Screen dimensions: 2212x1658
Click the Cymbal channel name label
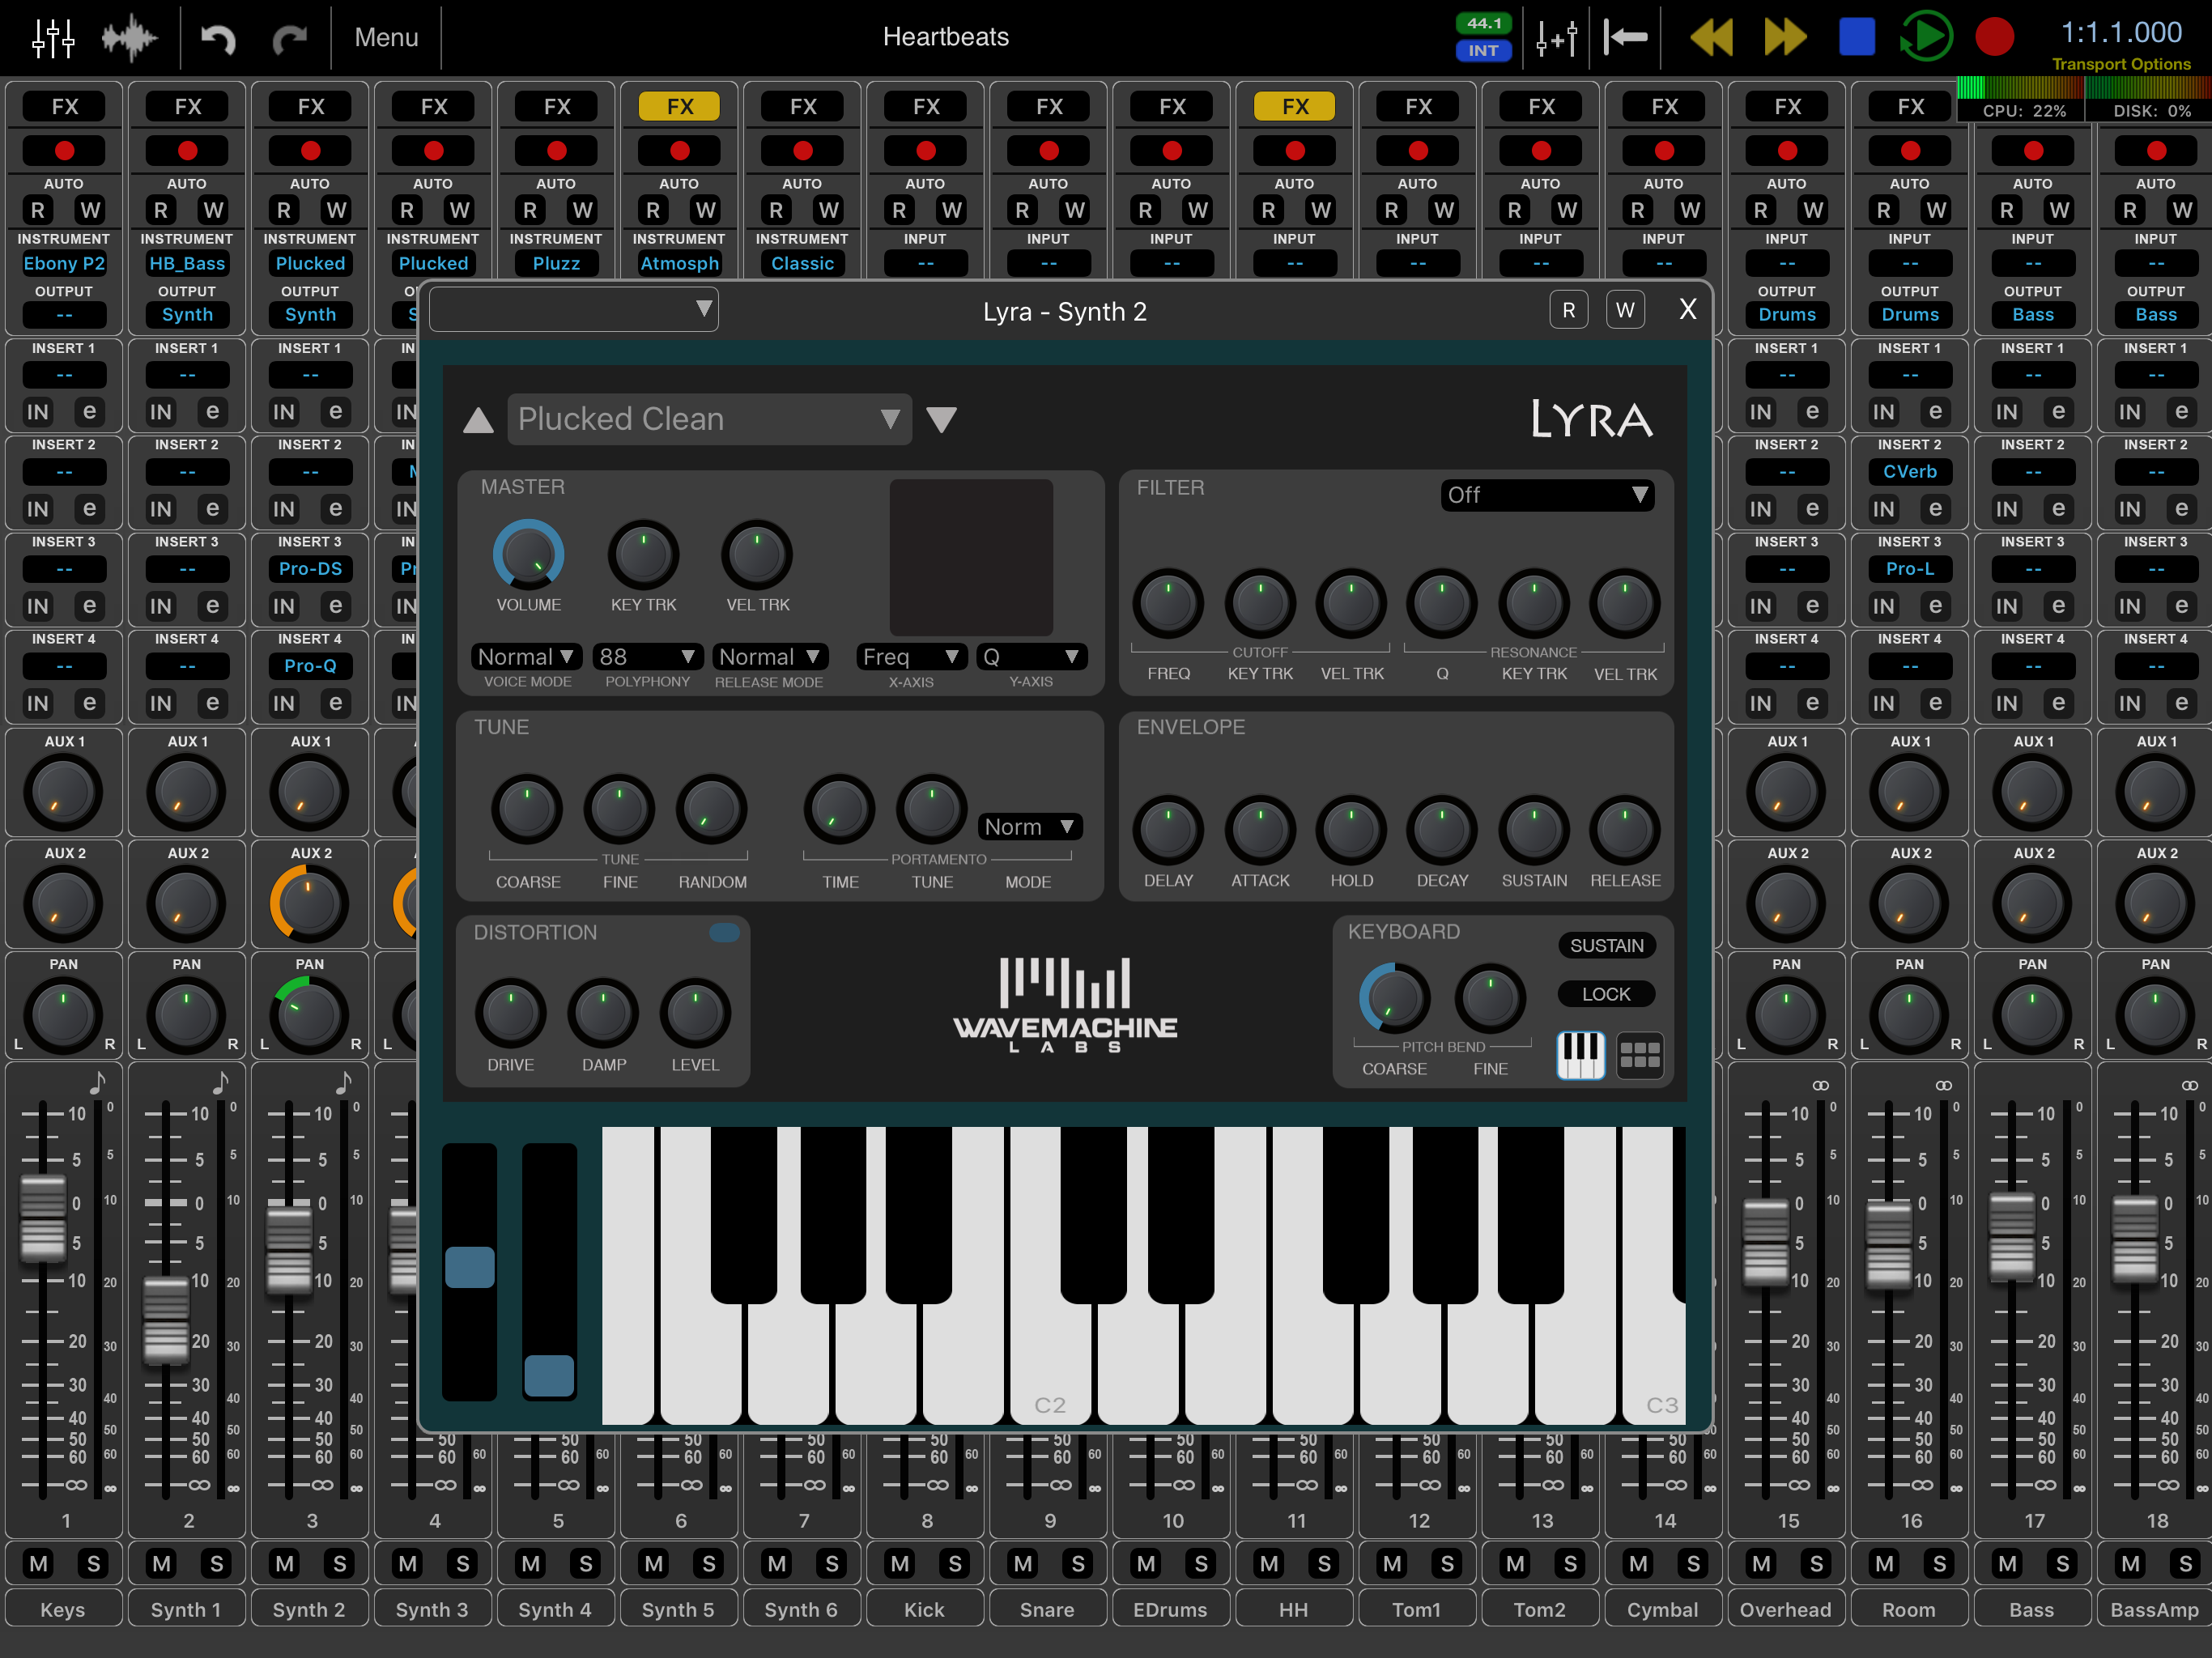click(x=1662, y=1609)
